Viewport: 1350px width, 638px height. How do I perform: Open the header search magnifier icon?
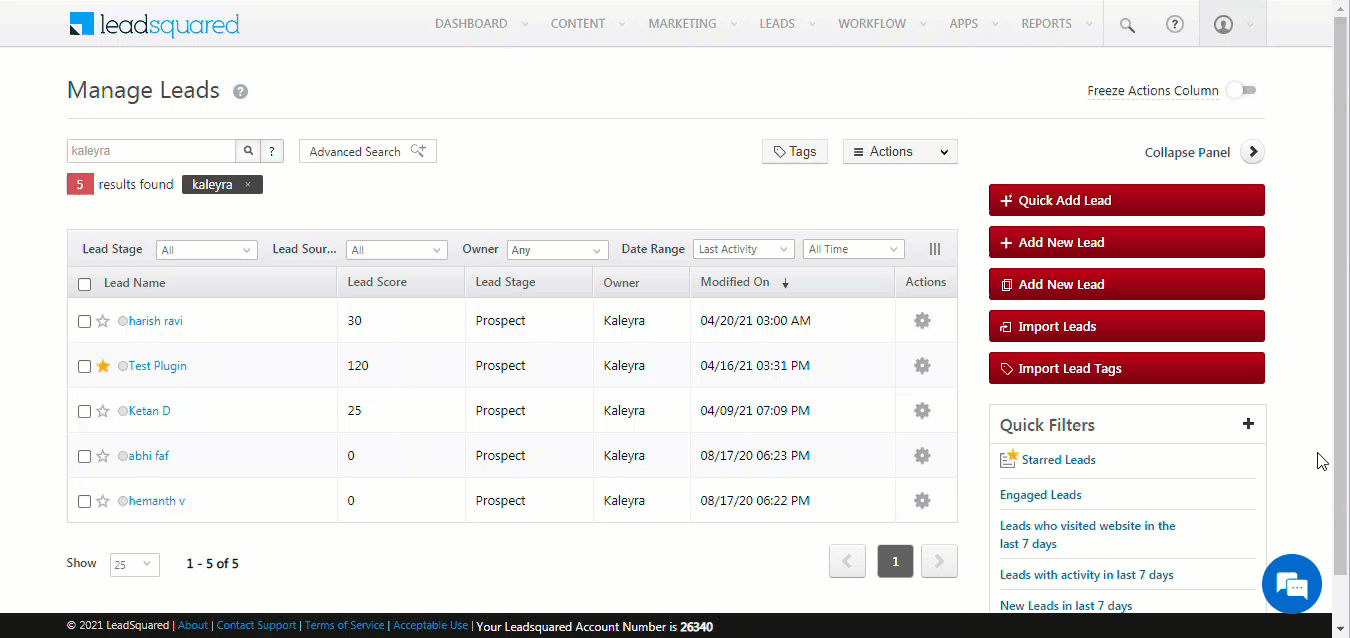click(x=1127, y=25)
